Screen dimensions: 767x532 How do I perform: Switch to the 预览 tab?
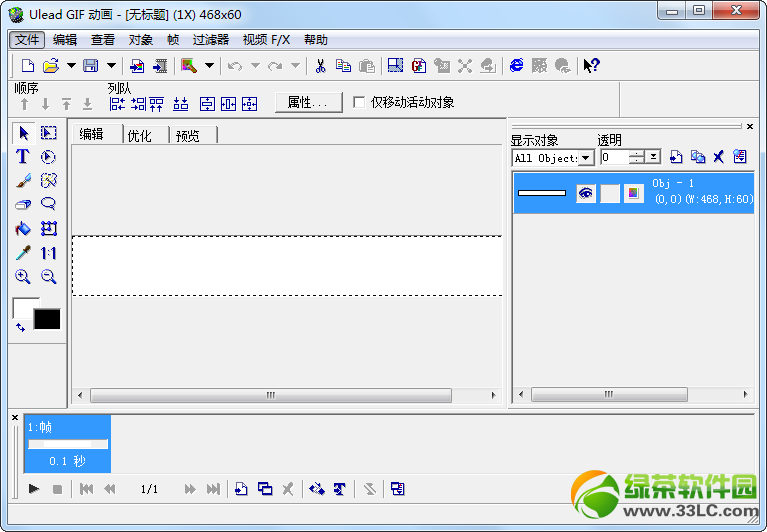(x=188, y=135)
